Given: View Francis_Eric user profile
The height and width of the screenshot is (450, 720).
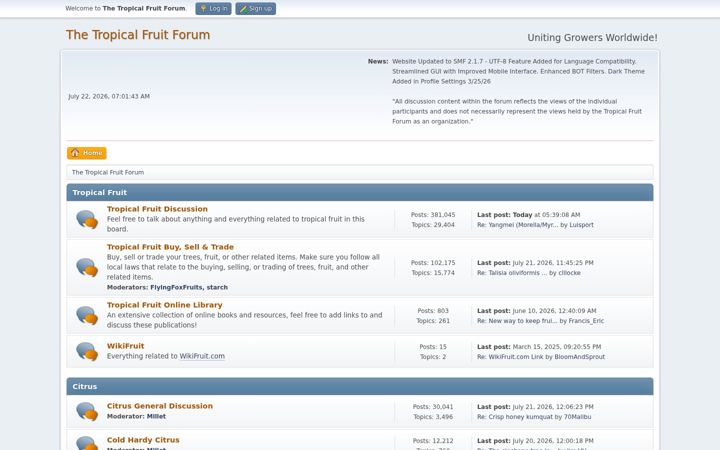Looking at the screenshot, I should point(586,321).
